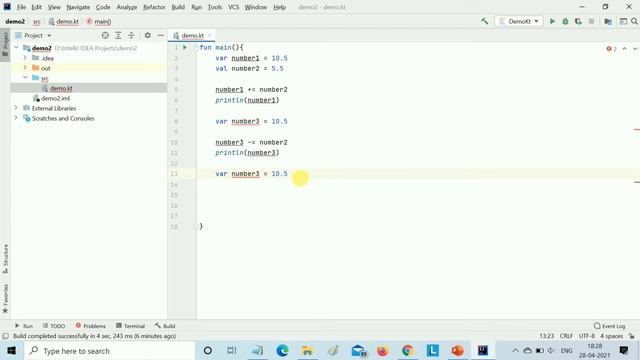Open the Event Log
The image size is (640, 360).
click(x=609, y=326)
